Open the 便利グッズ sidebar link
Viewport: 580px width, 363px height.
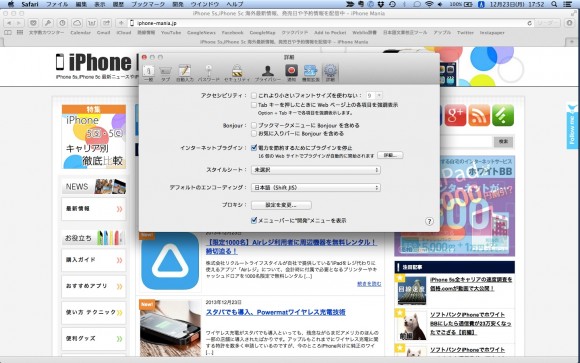tap(94, 339)
